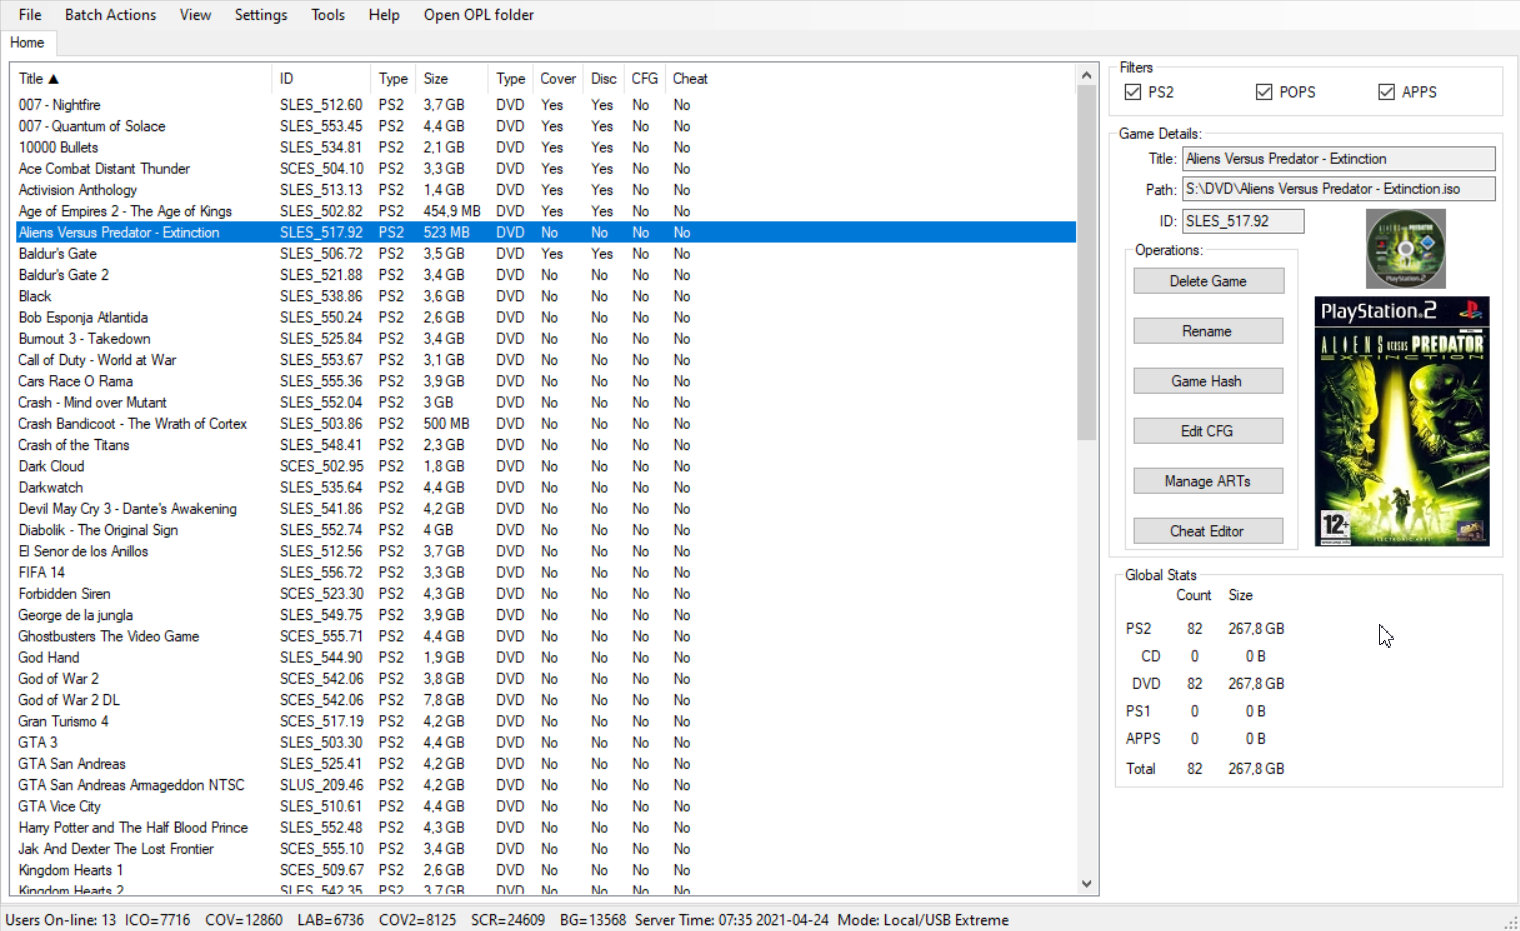Sort by the Cheat column header
The image size is (1520, 931).
coord(690,78)
